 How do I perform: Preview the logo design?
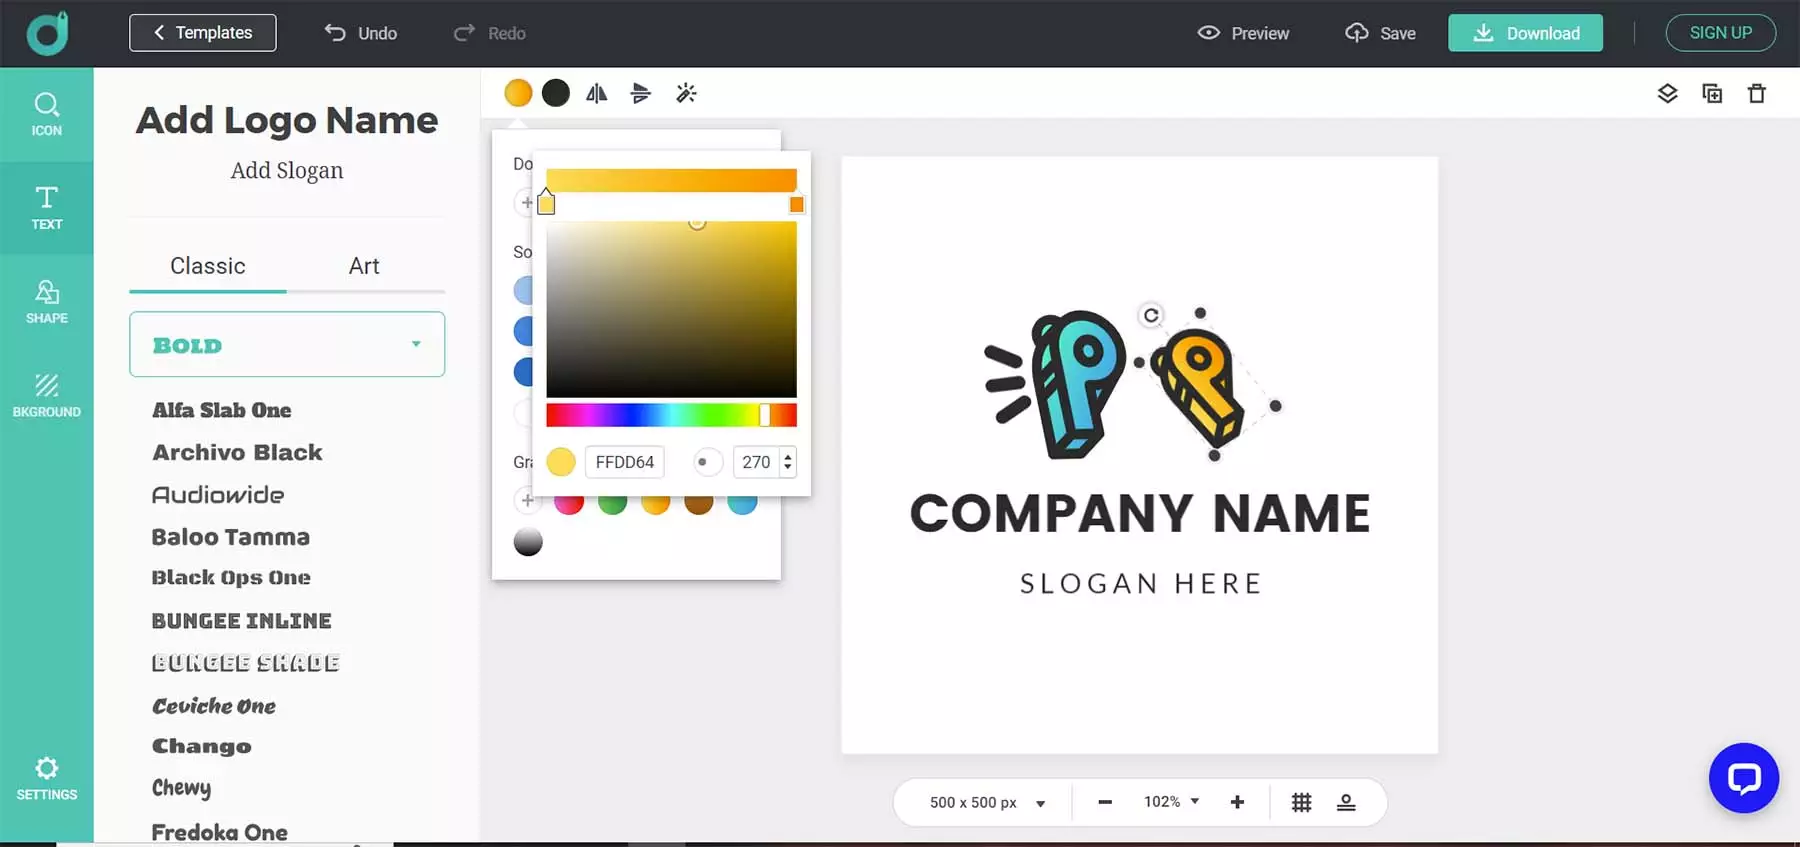click(1243, 33)
